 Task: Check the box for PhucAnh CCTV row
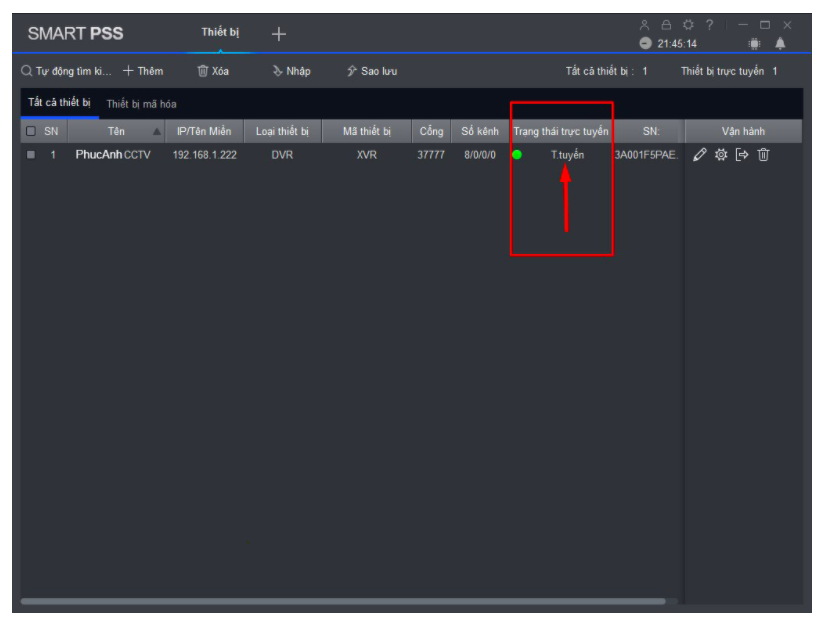click(31, 155)
